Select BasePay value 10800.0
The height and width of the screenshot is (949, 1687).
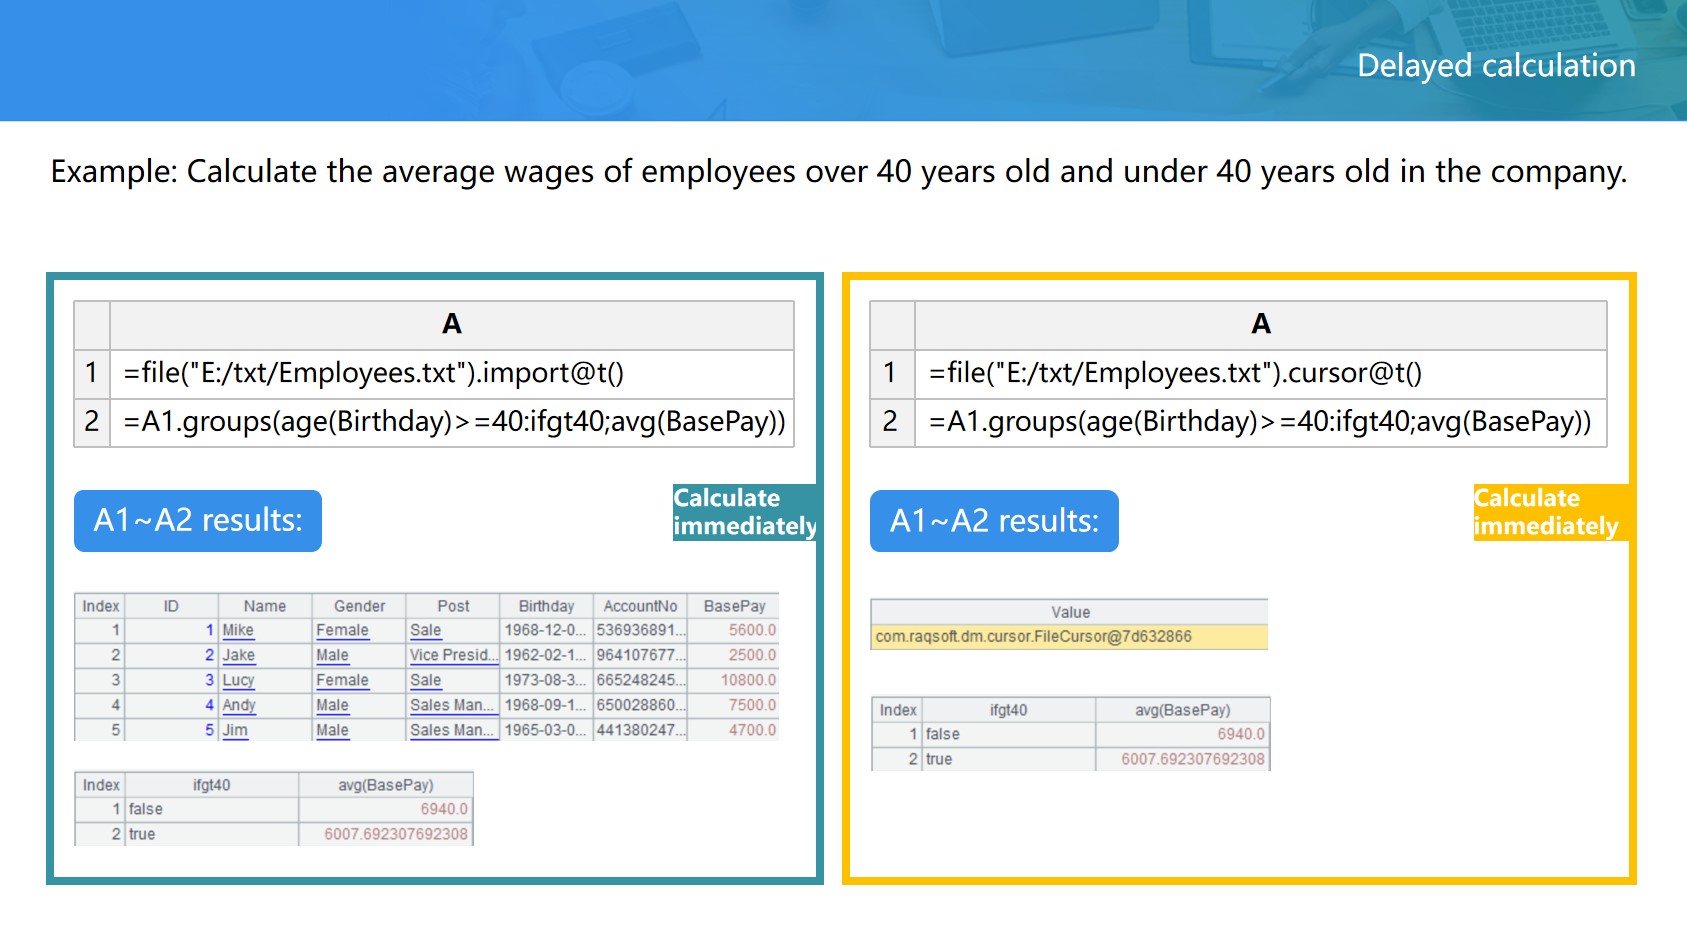[x=748, y=680]
